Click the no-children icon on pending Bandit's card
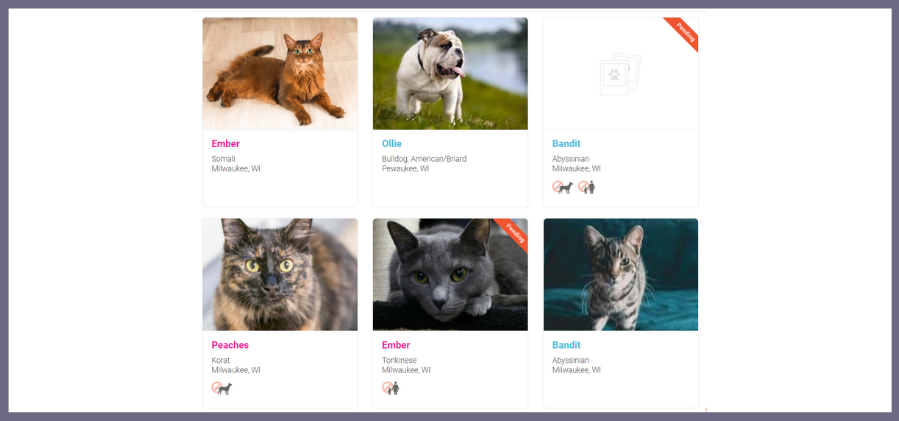Viewport: 899px width, 421px height. point(587,187)
